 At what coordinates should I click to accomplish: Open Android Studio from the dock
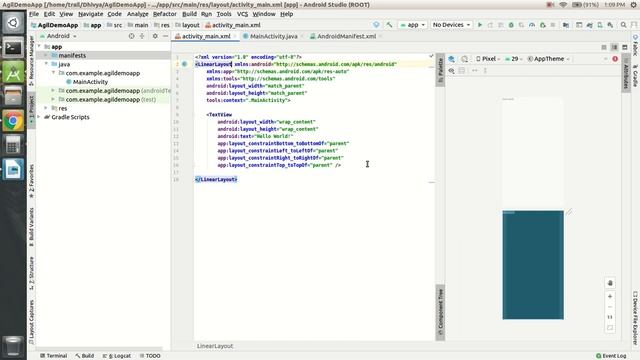click(13, 73)
